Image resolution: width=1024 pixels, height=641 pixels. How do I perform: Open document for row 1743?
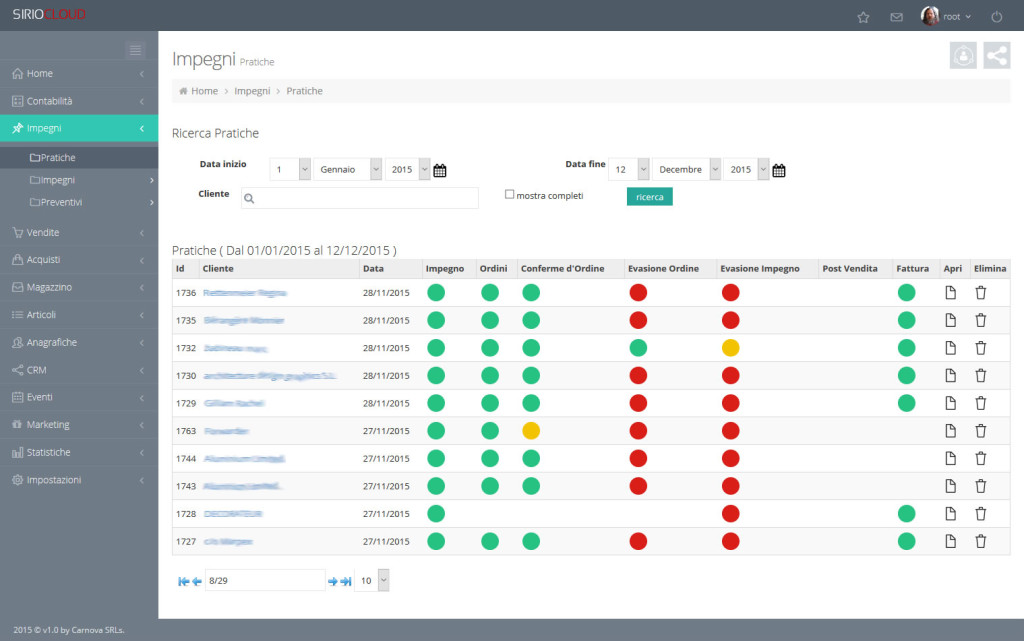950,486
